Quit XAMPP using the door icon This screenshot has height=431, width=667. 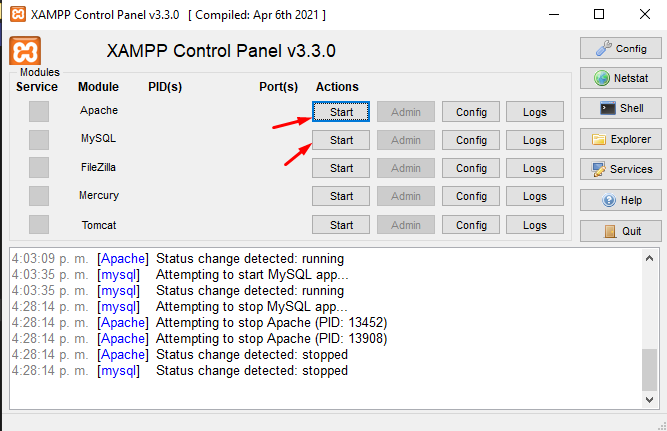(620, 230)
